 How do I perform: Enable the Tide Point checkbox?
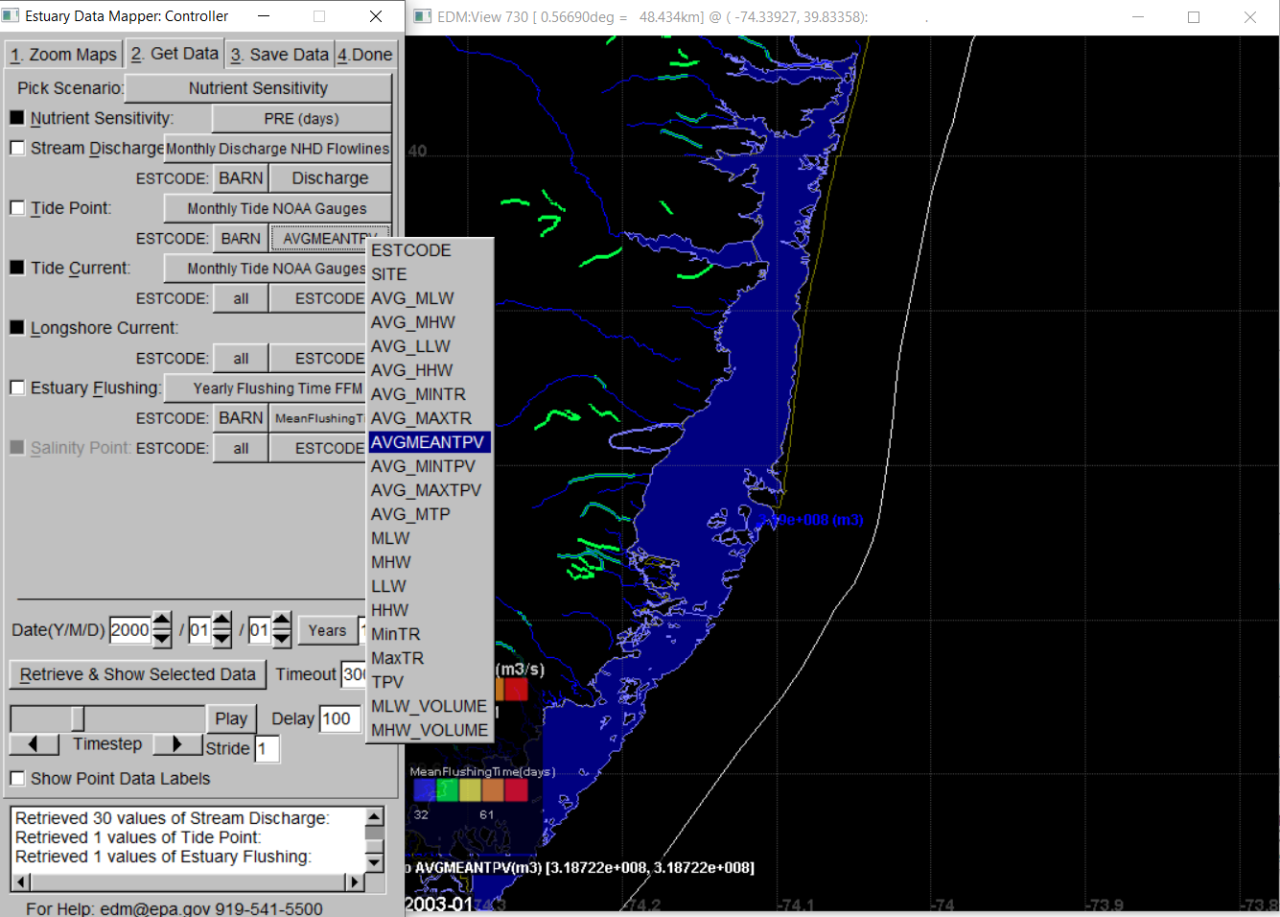click(x=16, y=208)
